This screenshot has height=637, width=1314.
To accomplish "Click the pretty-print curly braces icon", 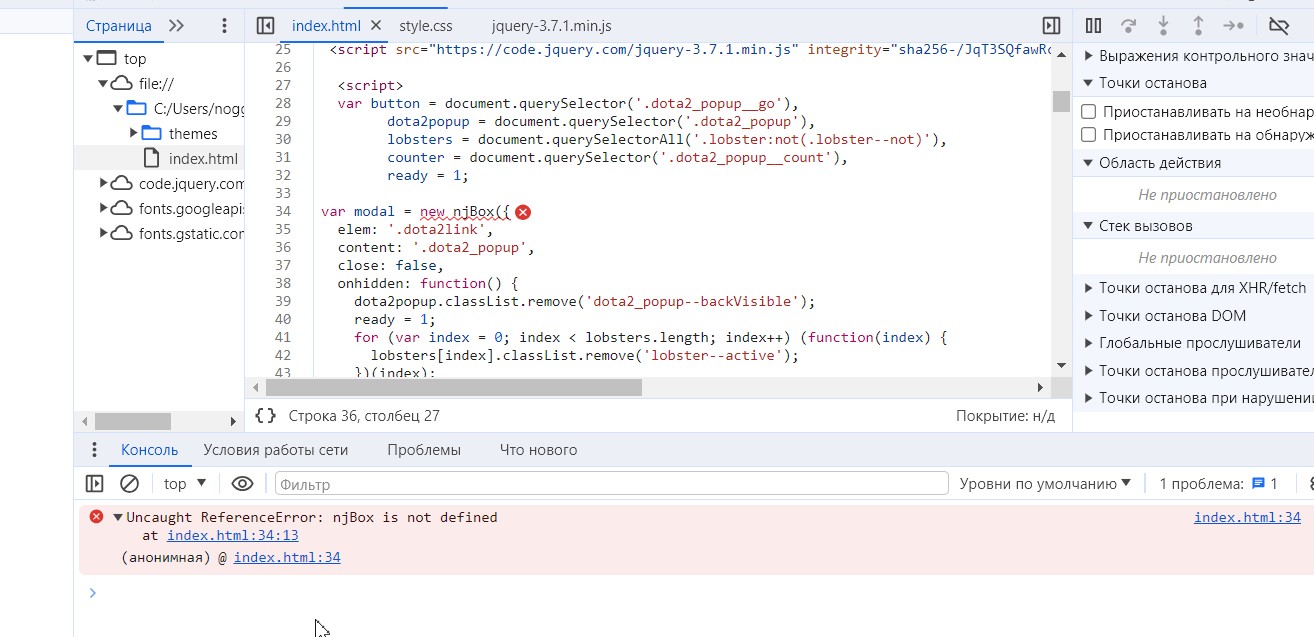I will coord(265,416).
